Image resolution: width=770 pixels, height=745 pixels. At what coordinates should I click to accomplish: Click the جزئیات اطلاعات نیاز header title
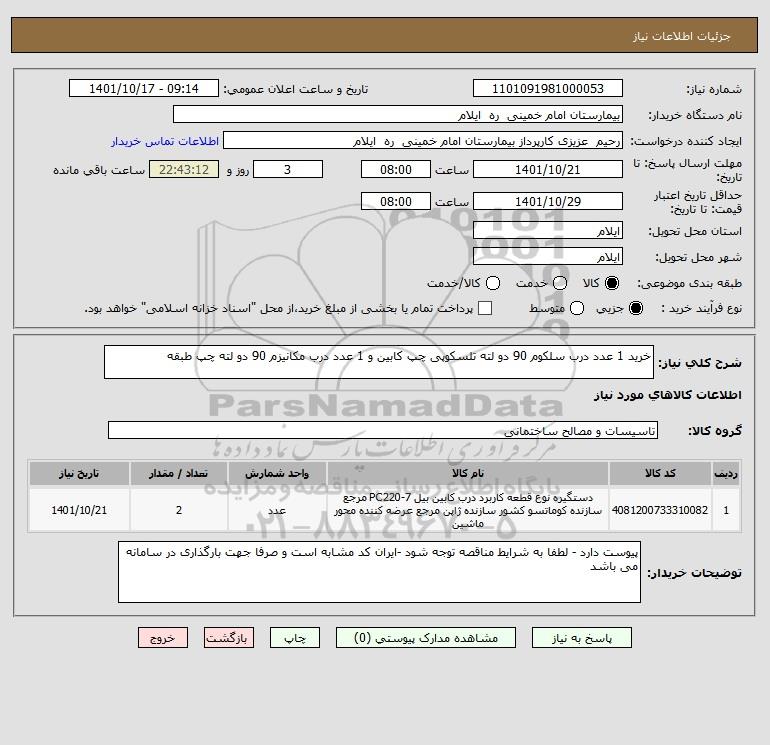pos(681,36)
